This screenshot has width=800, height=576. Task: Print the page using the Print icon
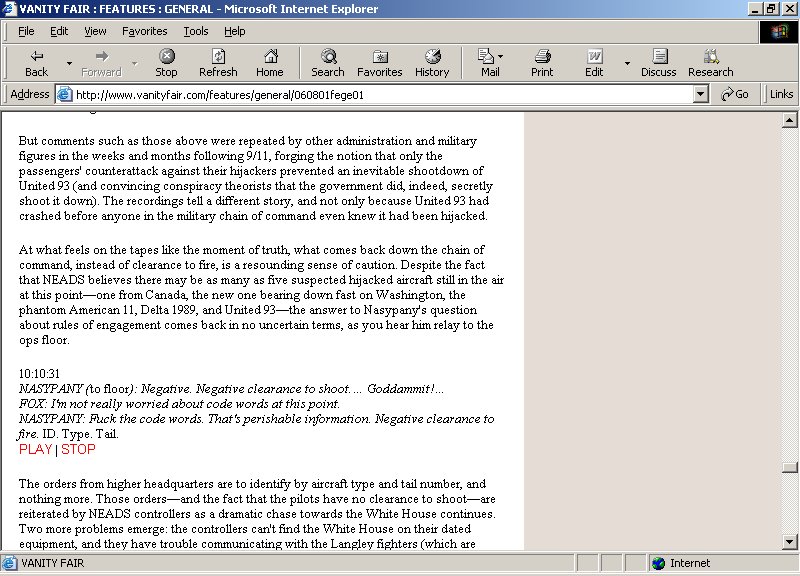(x=542, y=57)
